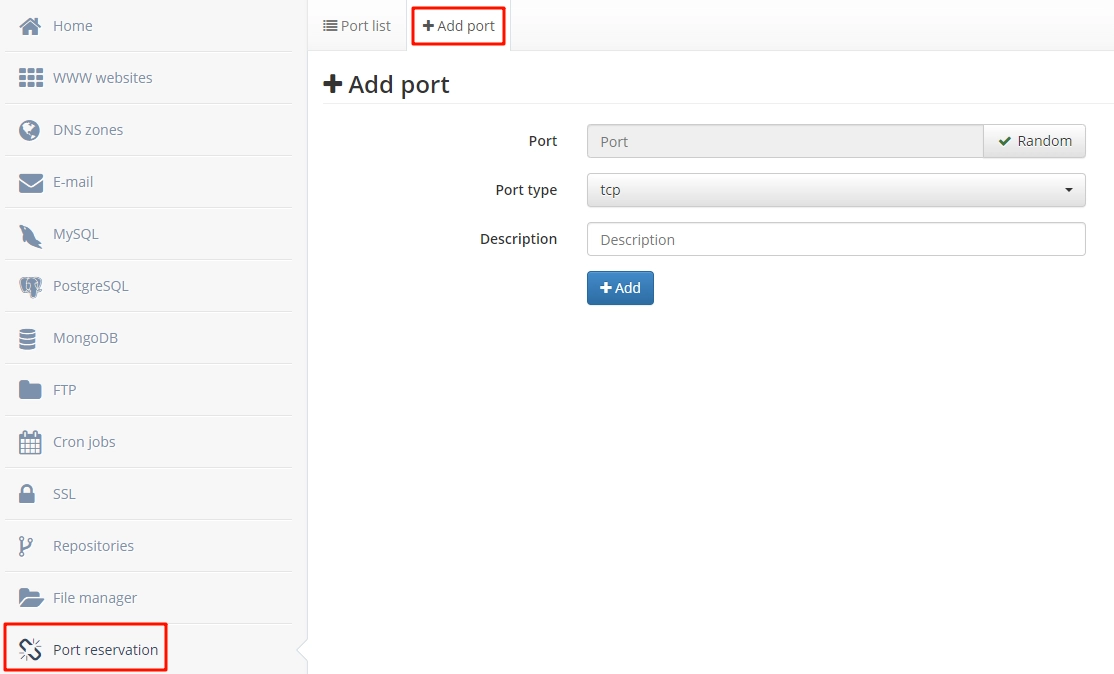Go to Port reservation in sidebar
Image resolution: width=1114 pixels, height=674 pixels.
[105, 650]
